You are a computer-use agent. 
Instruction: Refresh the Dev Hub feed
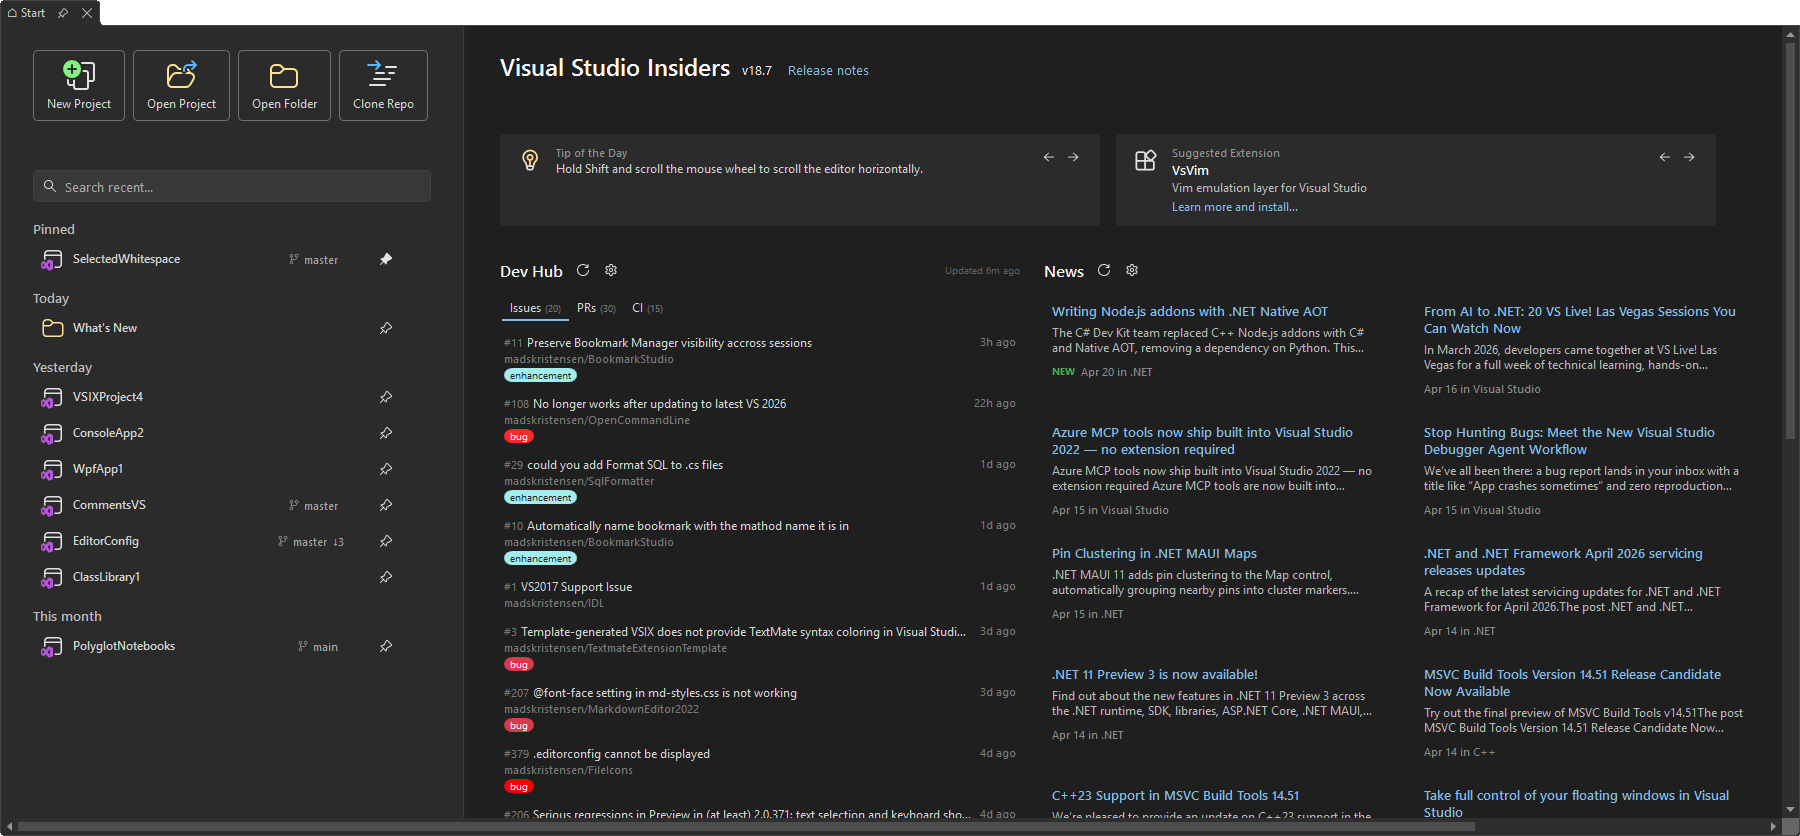(583, 270)
